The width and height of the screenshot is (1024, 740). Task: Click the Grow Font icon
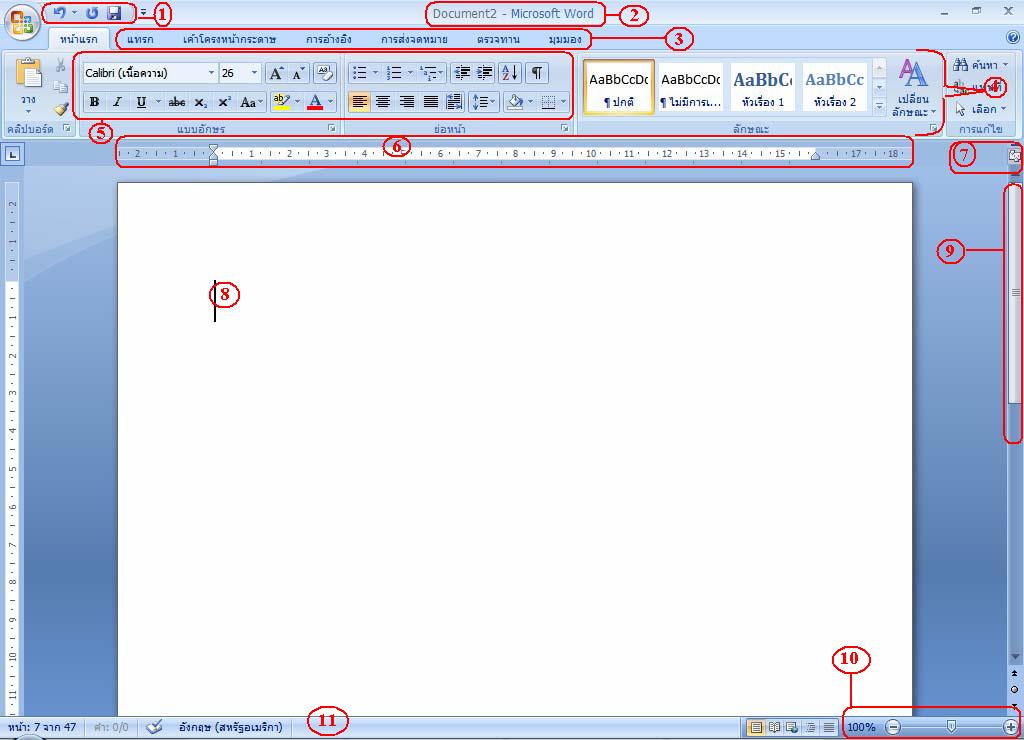click(276, 73)
